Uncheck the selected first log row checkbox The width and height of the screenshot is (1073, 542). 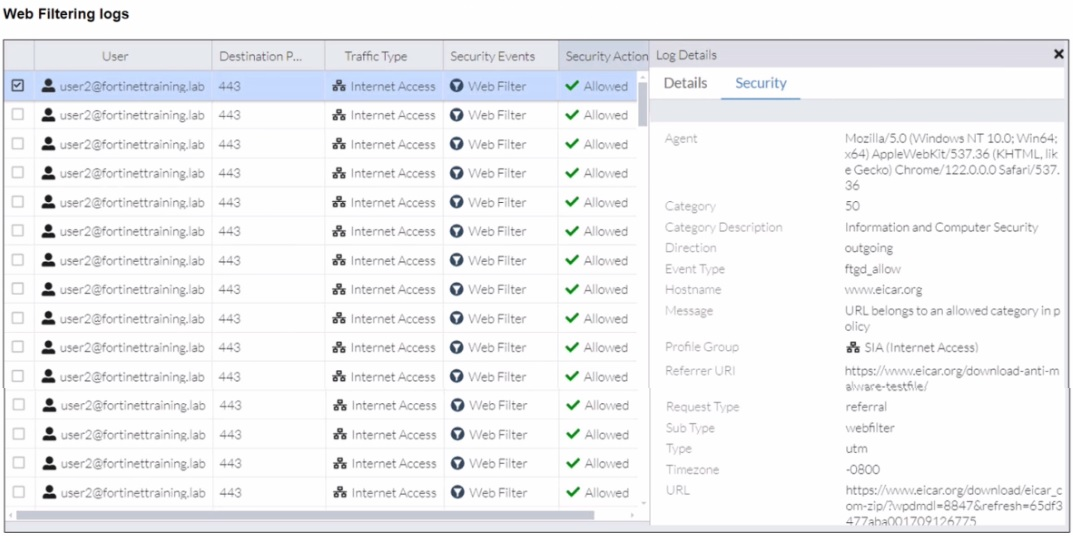tap(18, 86)
